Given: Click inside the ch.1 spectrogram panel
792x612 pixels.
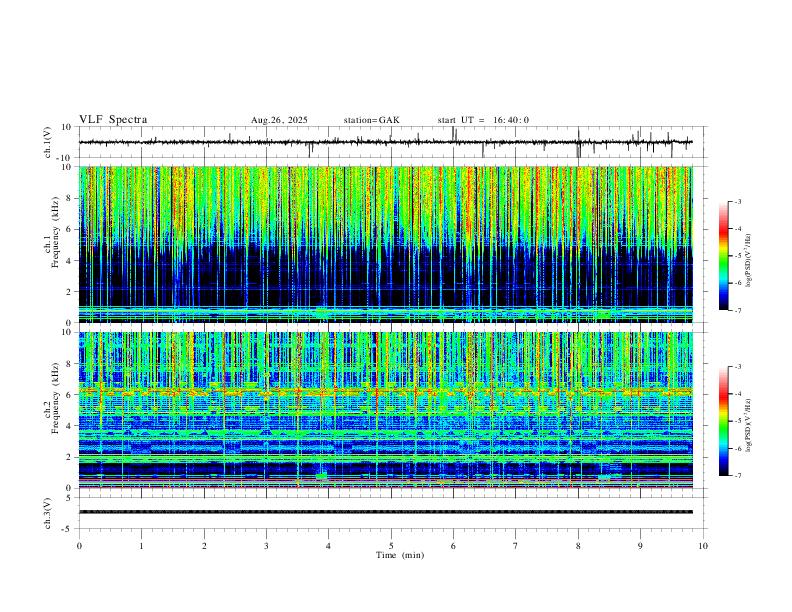Looking at the screenshot, I should click(x=385, y=244).
